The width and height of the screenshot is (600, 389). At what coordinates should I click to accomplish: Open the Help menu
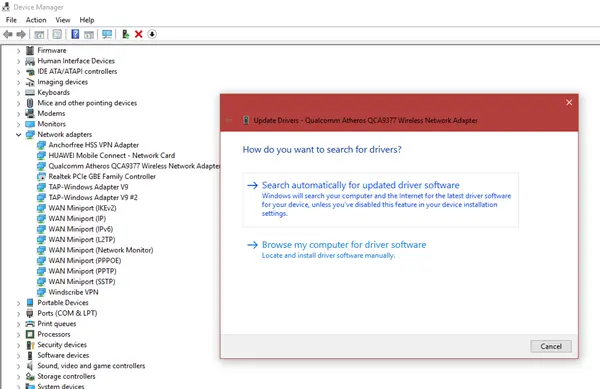point(87,20)
